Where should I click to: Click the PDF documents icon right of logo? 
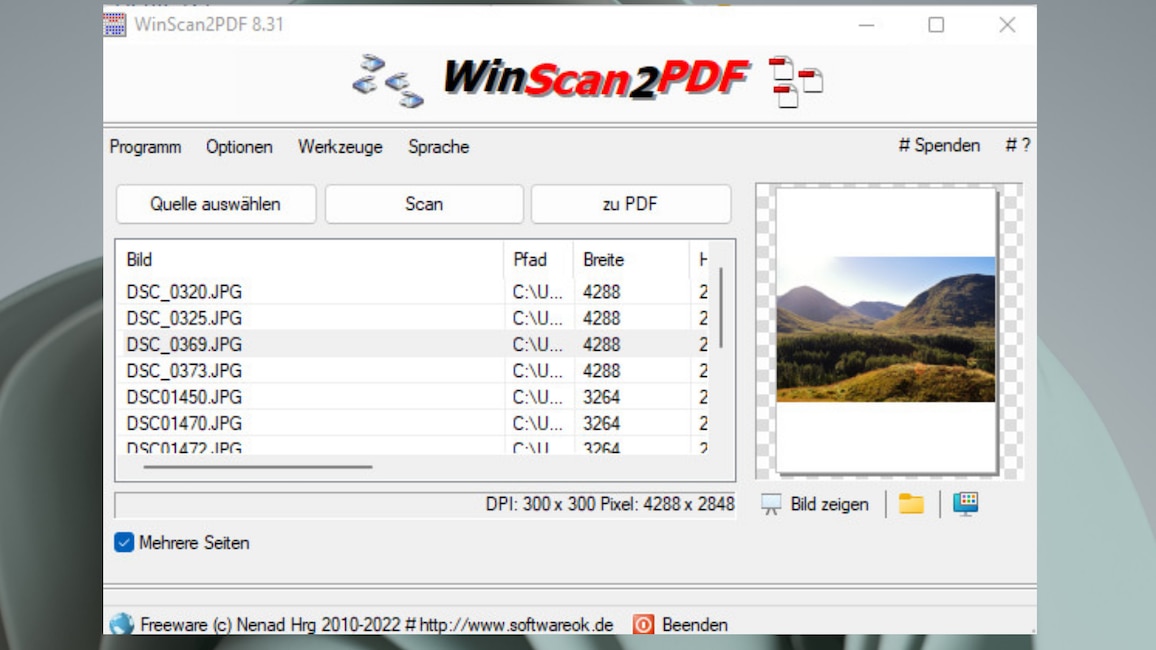point(795,81)
